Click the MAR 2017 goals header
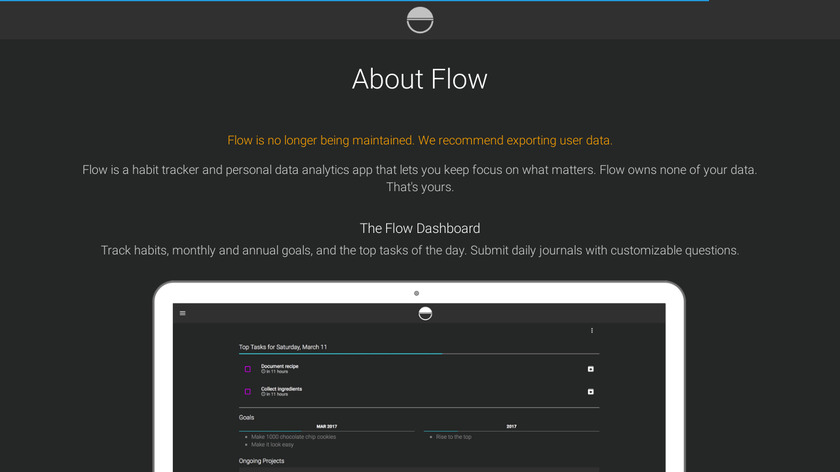This screenshot has height=472, width=840. coord(326,426)
